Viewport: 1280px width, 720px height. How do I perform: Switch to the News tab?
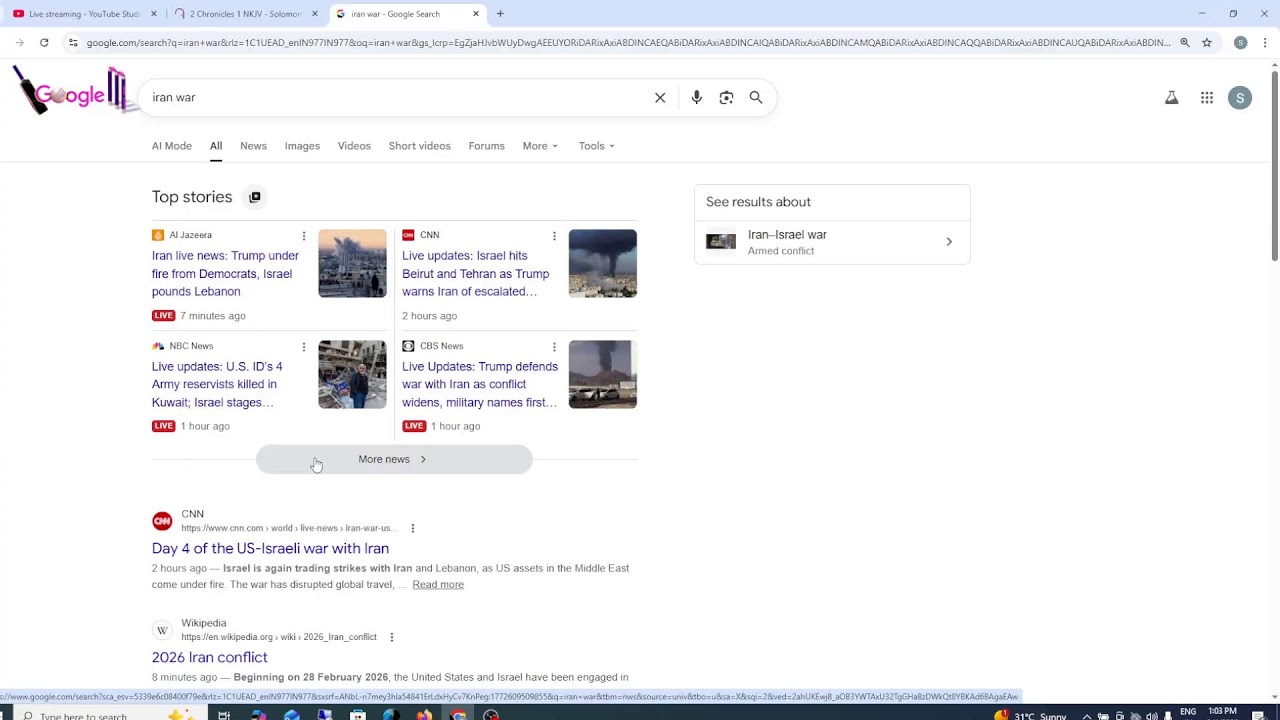pos(253,146)
